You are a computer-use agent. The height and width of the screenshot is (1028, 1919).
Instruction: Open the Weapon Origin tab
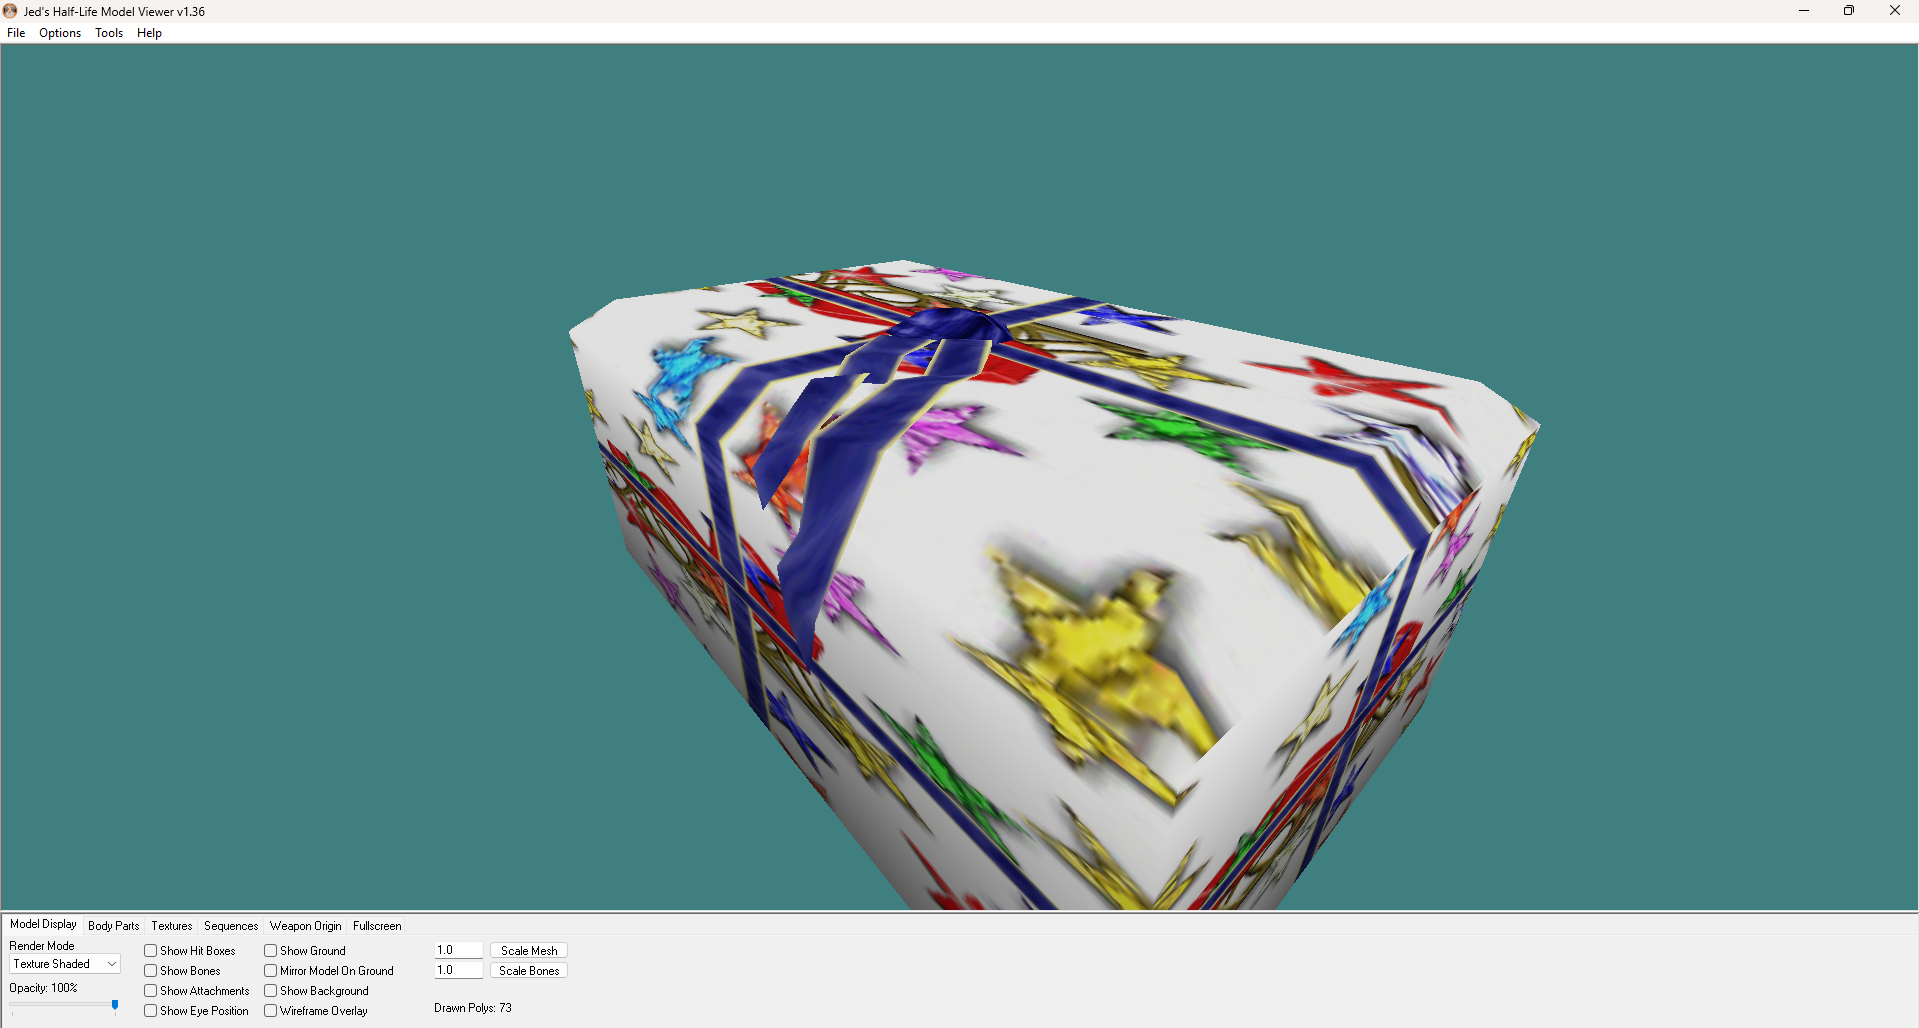pos(306,926)
